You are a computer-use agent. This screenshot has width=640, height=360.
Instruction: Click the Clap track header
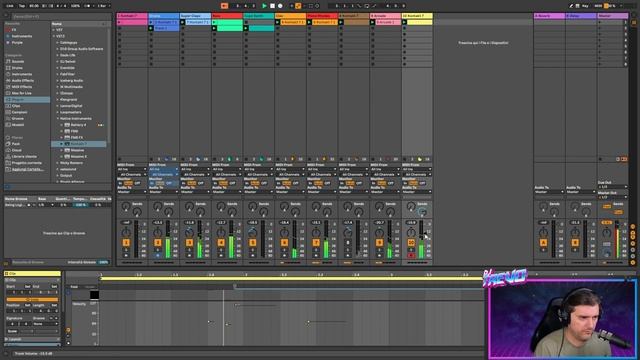(290, 16)
